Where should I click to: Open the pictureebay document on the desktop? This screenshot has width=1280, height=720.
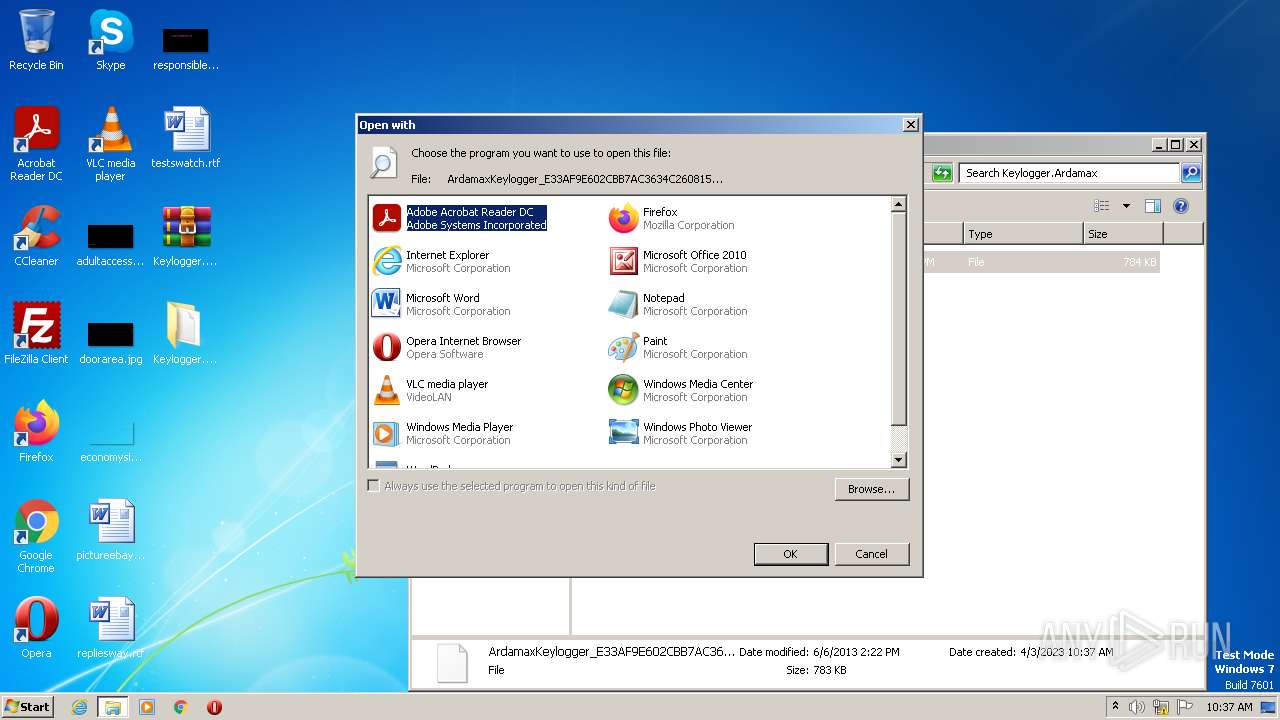110,529
